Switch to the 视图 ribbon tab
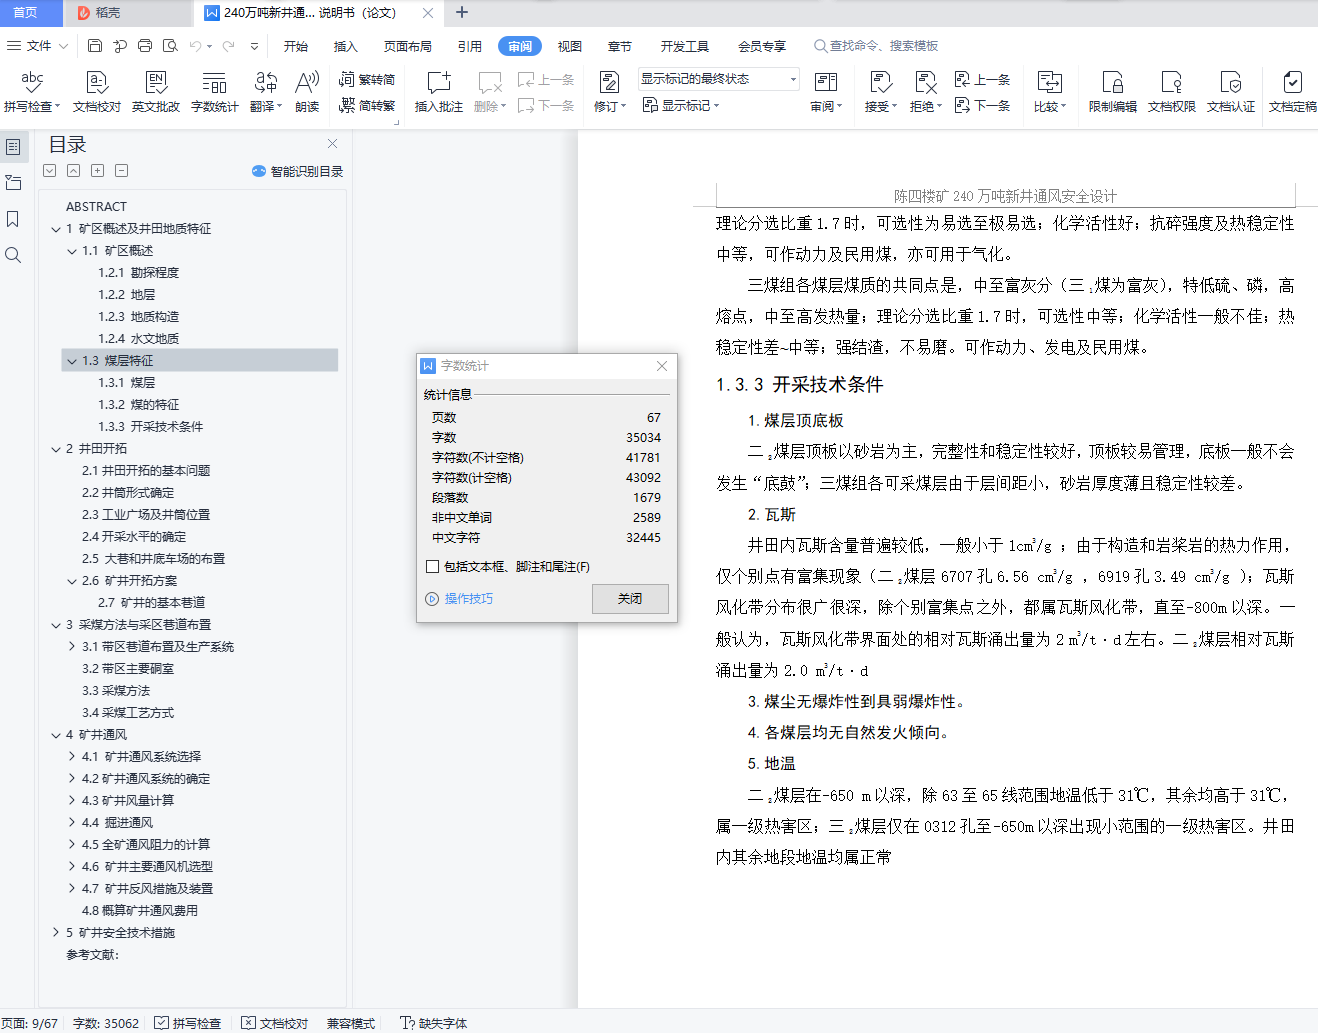The image size is (1318, 1033). coord(570,46)
